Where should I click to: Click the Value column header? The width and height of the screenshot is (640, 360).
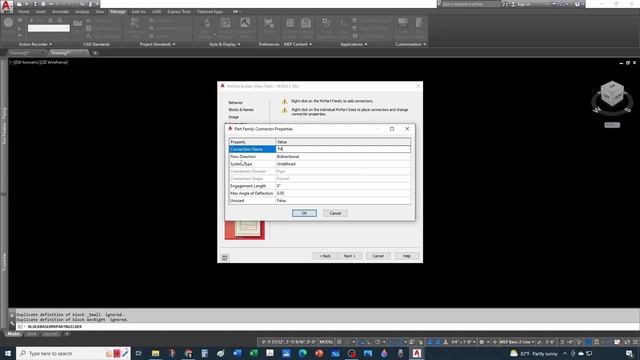(343, 142)
